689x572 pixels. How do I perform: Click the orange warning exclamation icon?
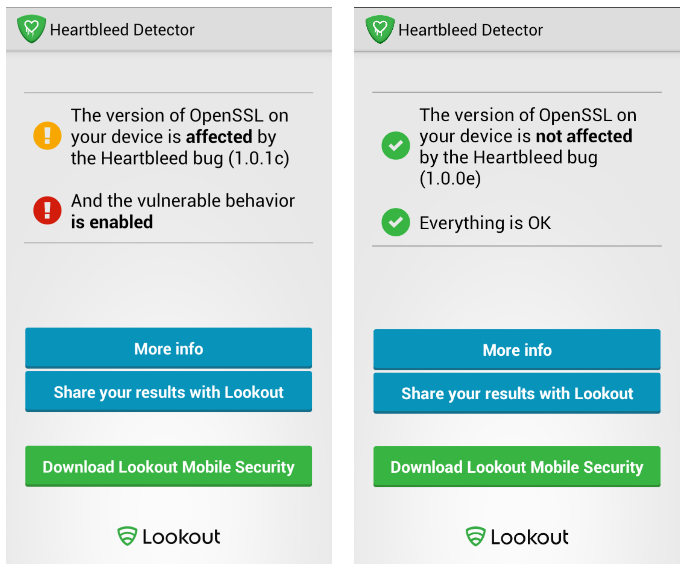(x=47, y=137)
